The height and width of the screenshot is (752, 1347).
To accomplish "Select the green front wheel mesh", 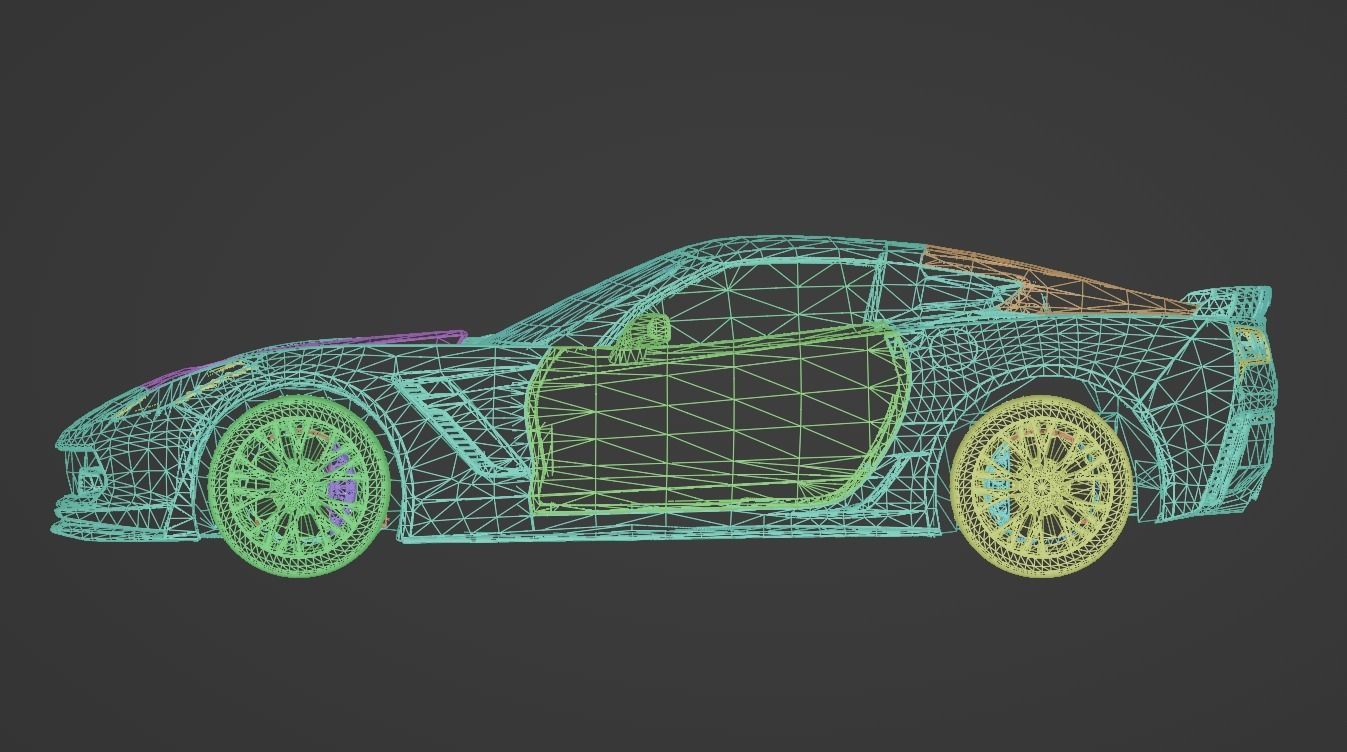I will point(299,487).
